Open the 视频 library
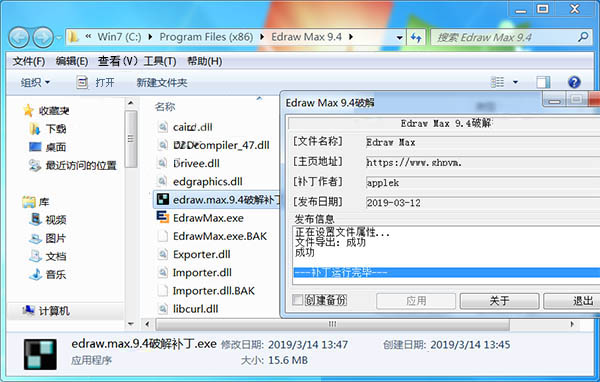 pos(56,220)
